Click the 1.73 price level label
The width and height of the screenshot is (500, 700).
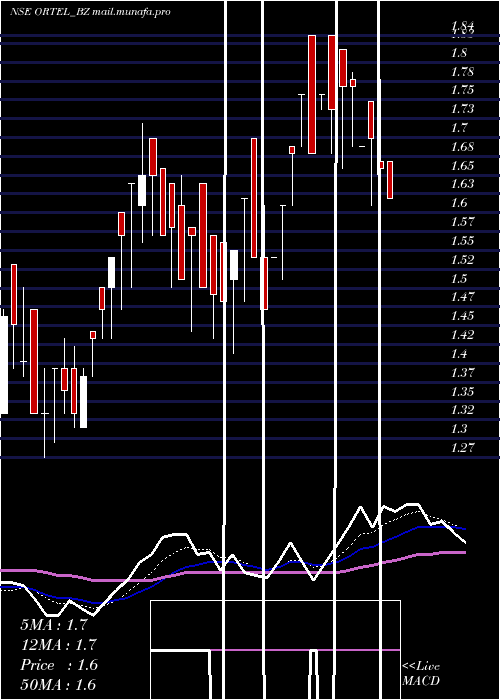pyautogui.click(x=462, y=109)
